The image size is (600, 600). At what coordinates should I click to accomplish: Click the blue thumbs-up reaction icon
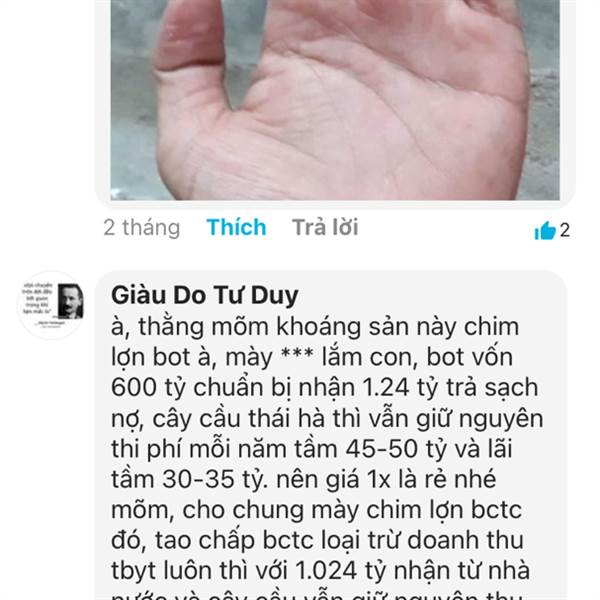coord(545,231)
